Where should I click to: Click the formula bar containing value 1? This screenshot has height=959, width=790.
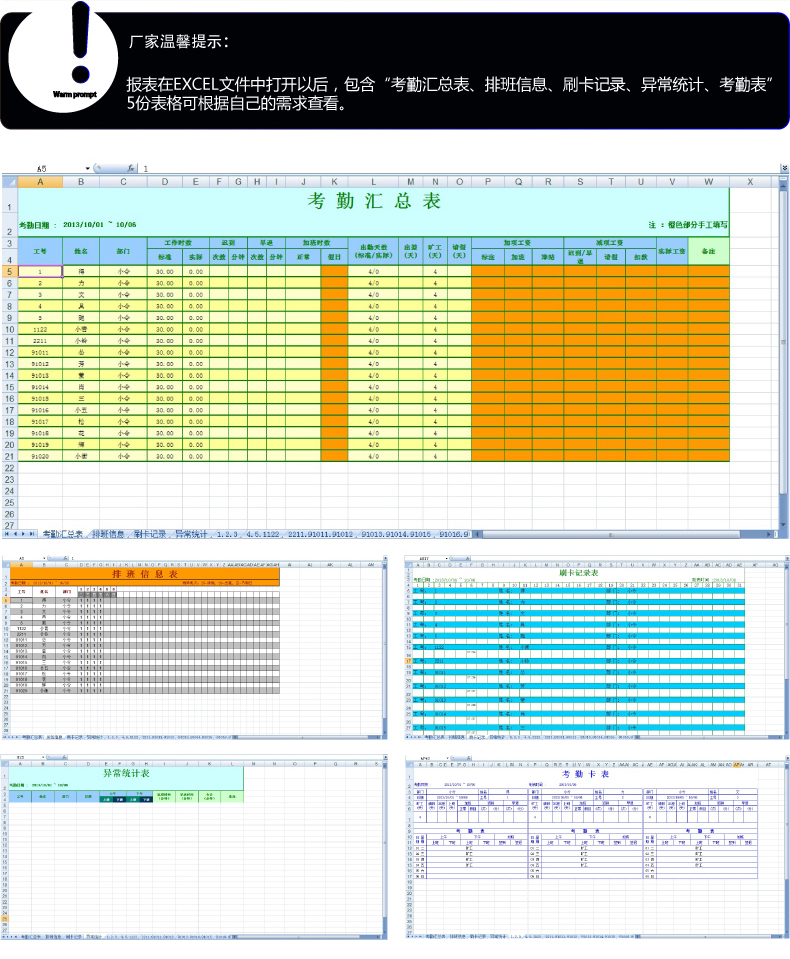click(x=459, y=168)
